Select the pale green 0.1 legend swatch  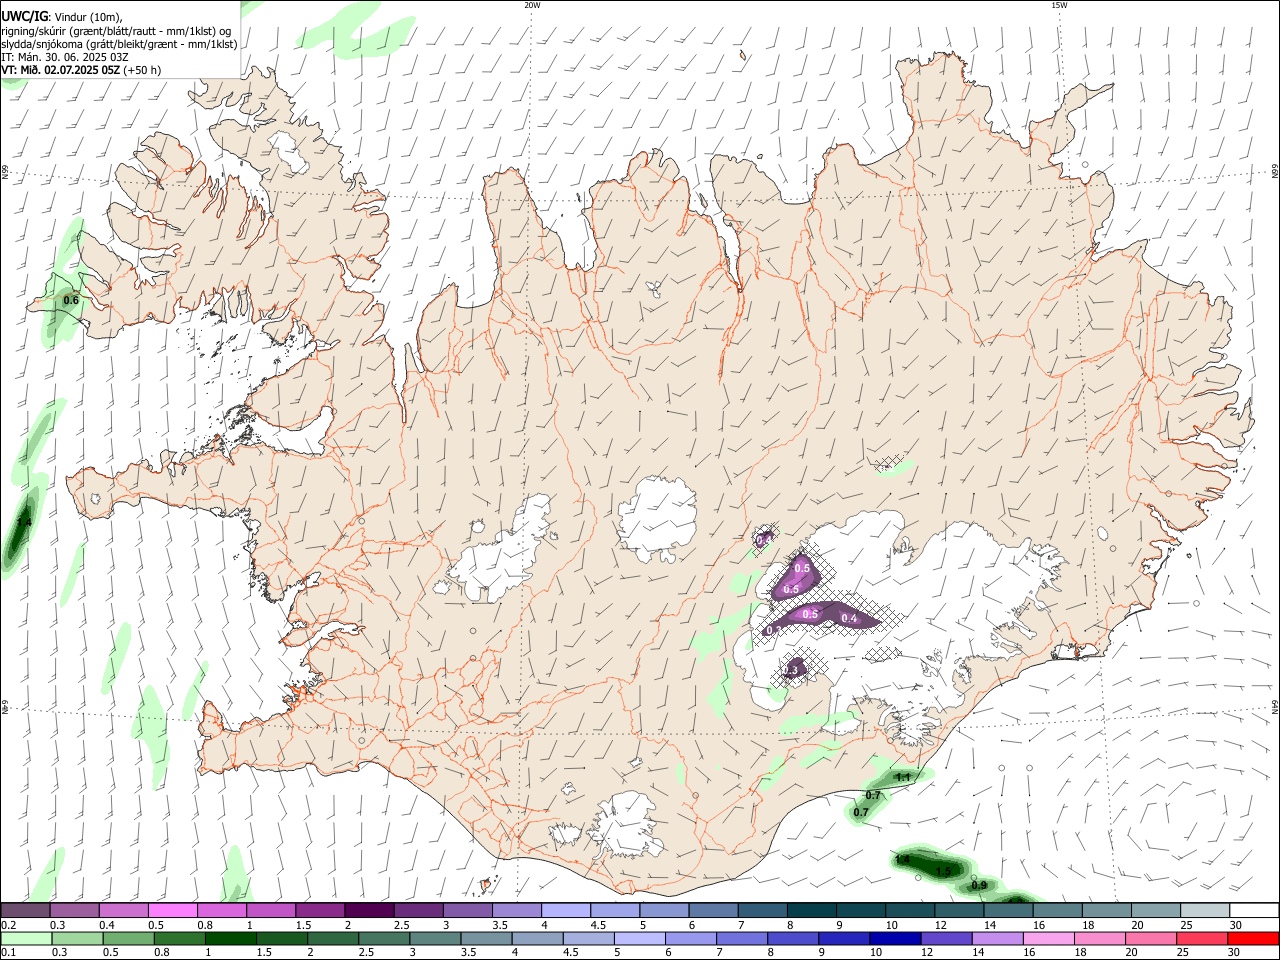[25, 939]
